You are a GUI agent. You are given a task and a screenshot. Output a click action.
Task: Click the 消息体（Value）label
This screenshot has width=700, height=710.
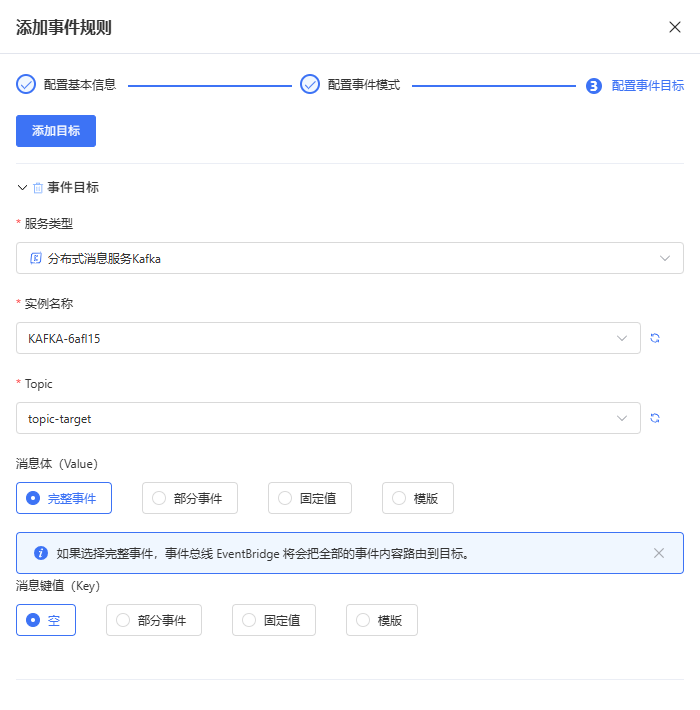pyautogui.click(x=57, y=464)
